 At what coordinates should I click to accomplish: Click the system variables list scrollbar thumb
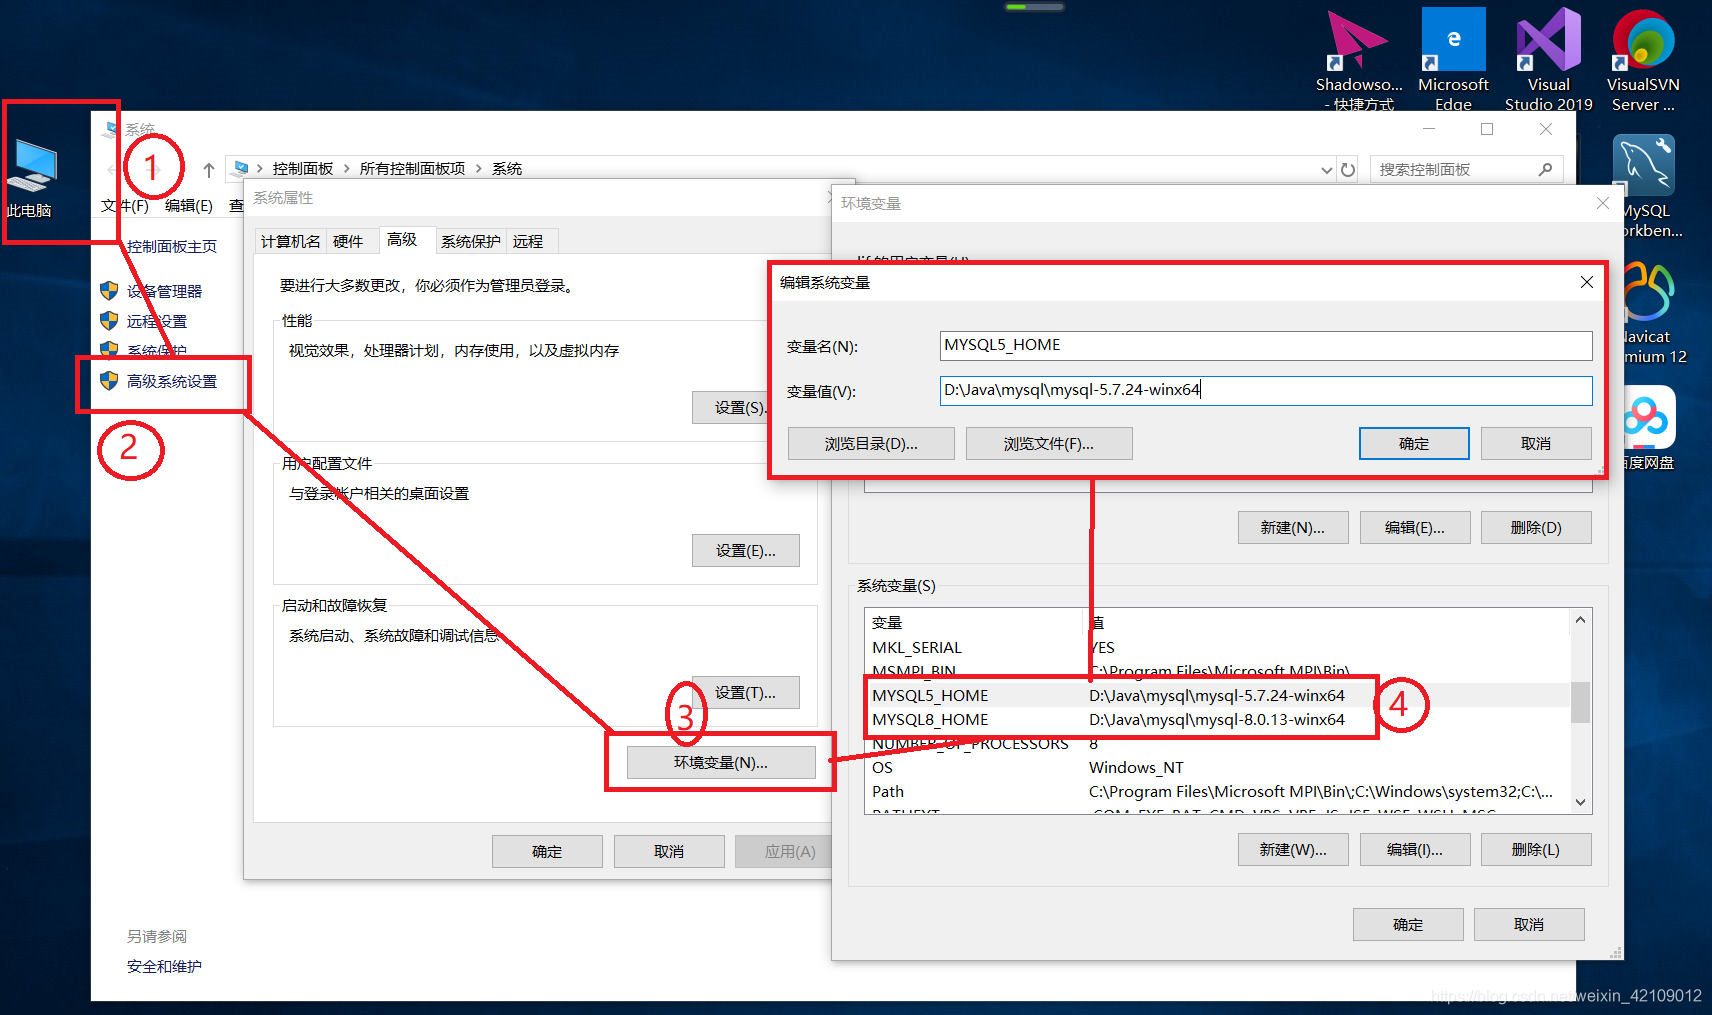click(1580, 702)
